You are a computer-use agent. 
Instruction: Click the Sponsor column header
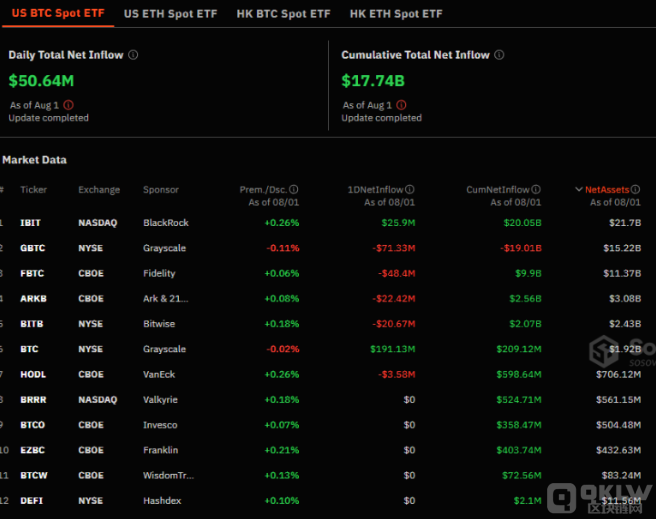coord(160,190)
